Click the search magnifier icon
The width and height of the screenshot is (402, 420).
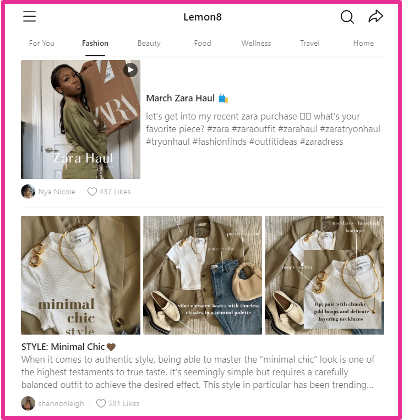[347, 17]
